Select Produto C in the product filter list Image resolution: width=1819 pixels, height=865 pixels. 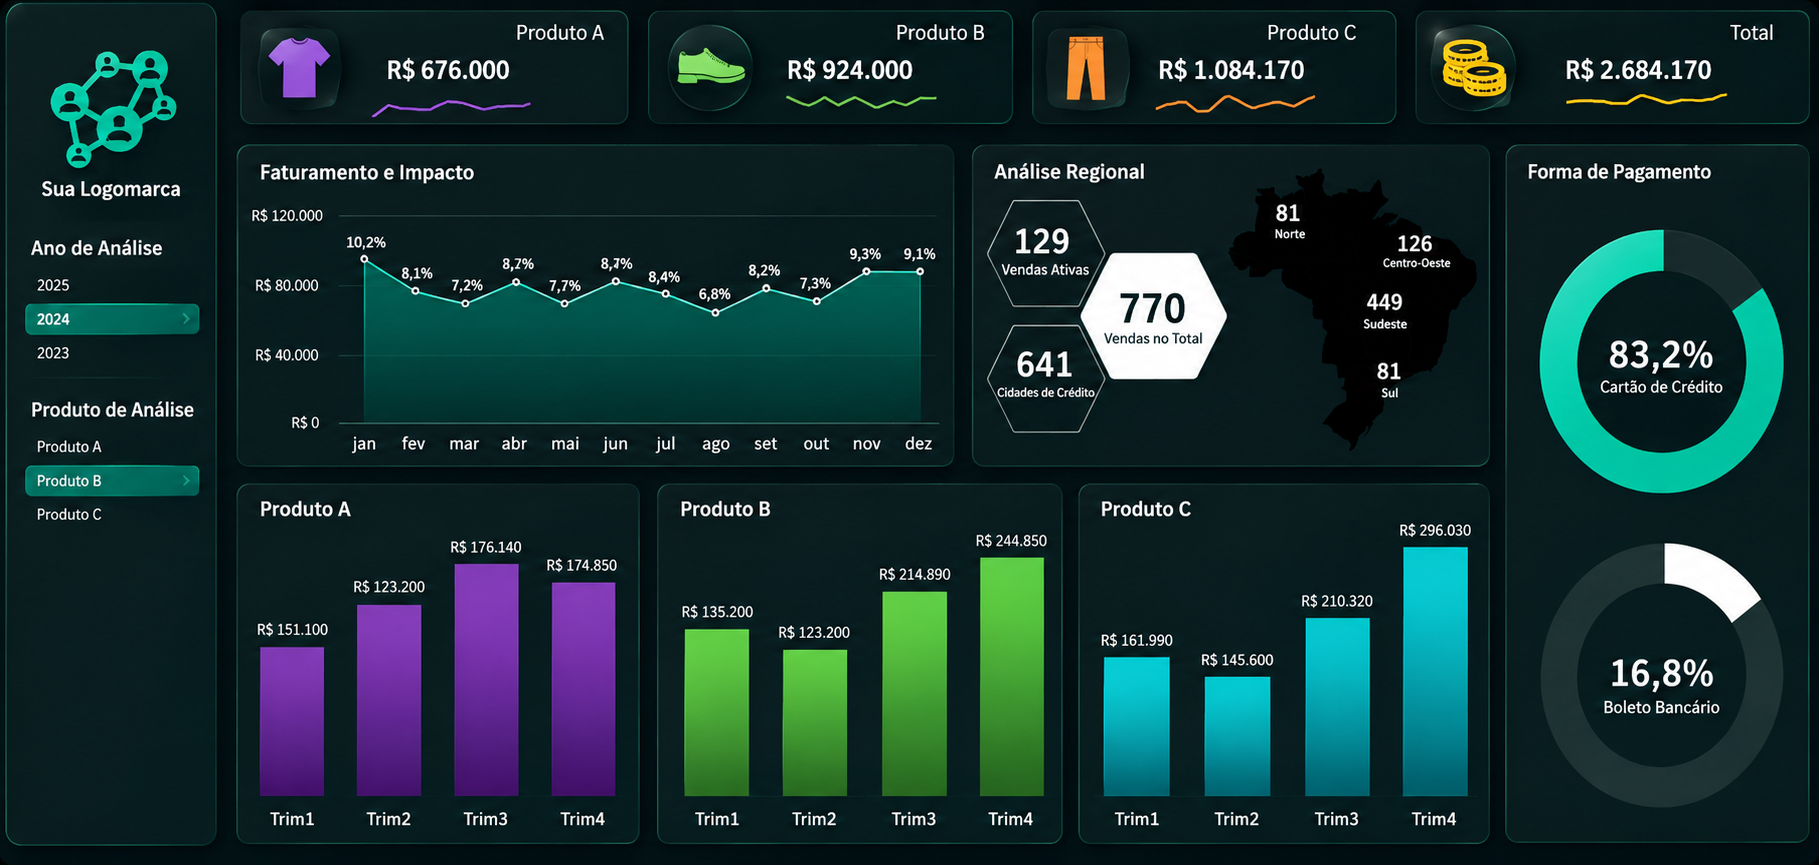point(69,514)
